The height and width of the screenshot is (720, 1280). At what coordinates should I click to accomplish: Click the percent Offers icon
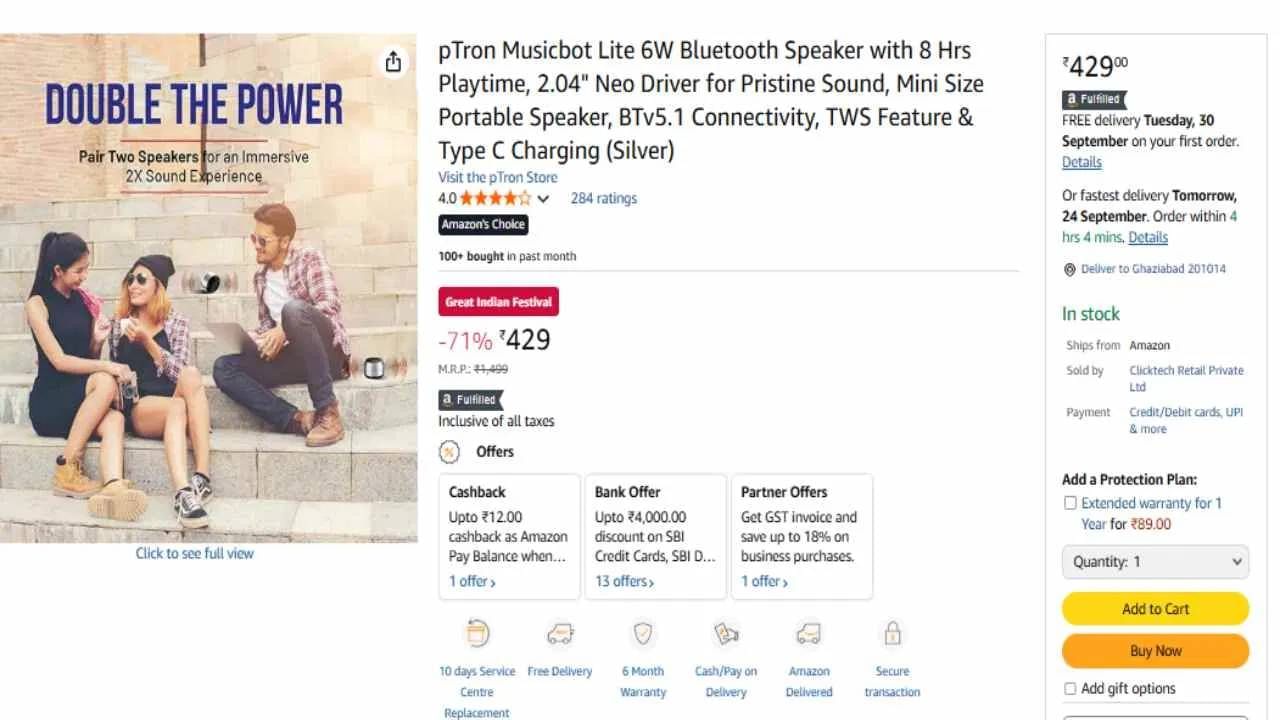pos(448,452)
